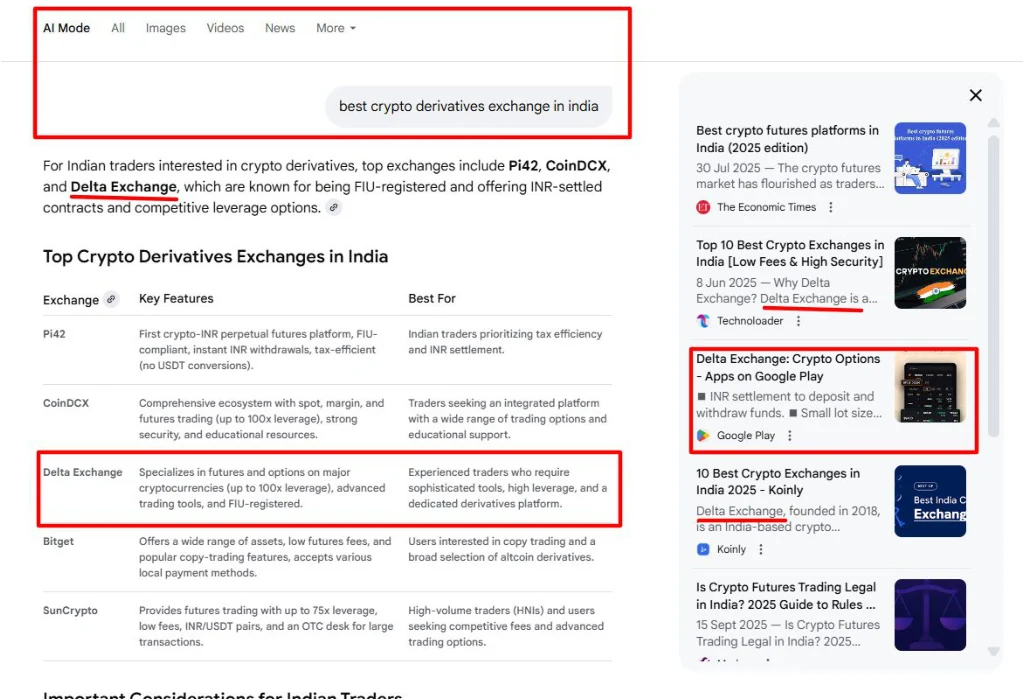This screenshot has width=1025, height=700.
Task: Click link icon beside Exchange column header
Action: click(111, 299)
